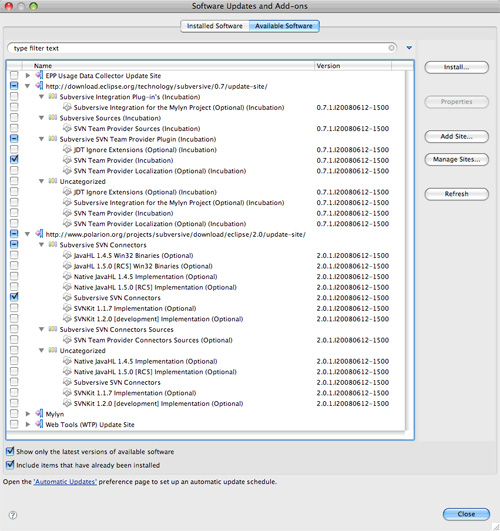Image resolution: width=500 pixels, height=531 pixels.
Task: Check the EPP Usage Data Collector Update Site box
Action: pyautogui.click(x=14, y=75)
